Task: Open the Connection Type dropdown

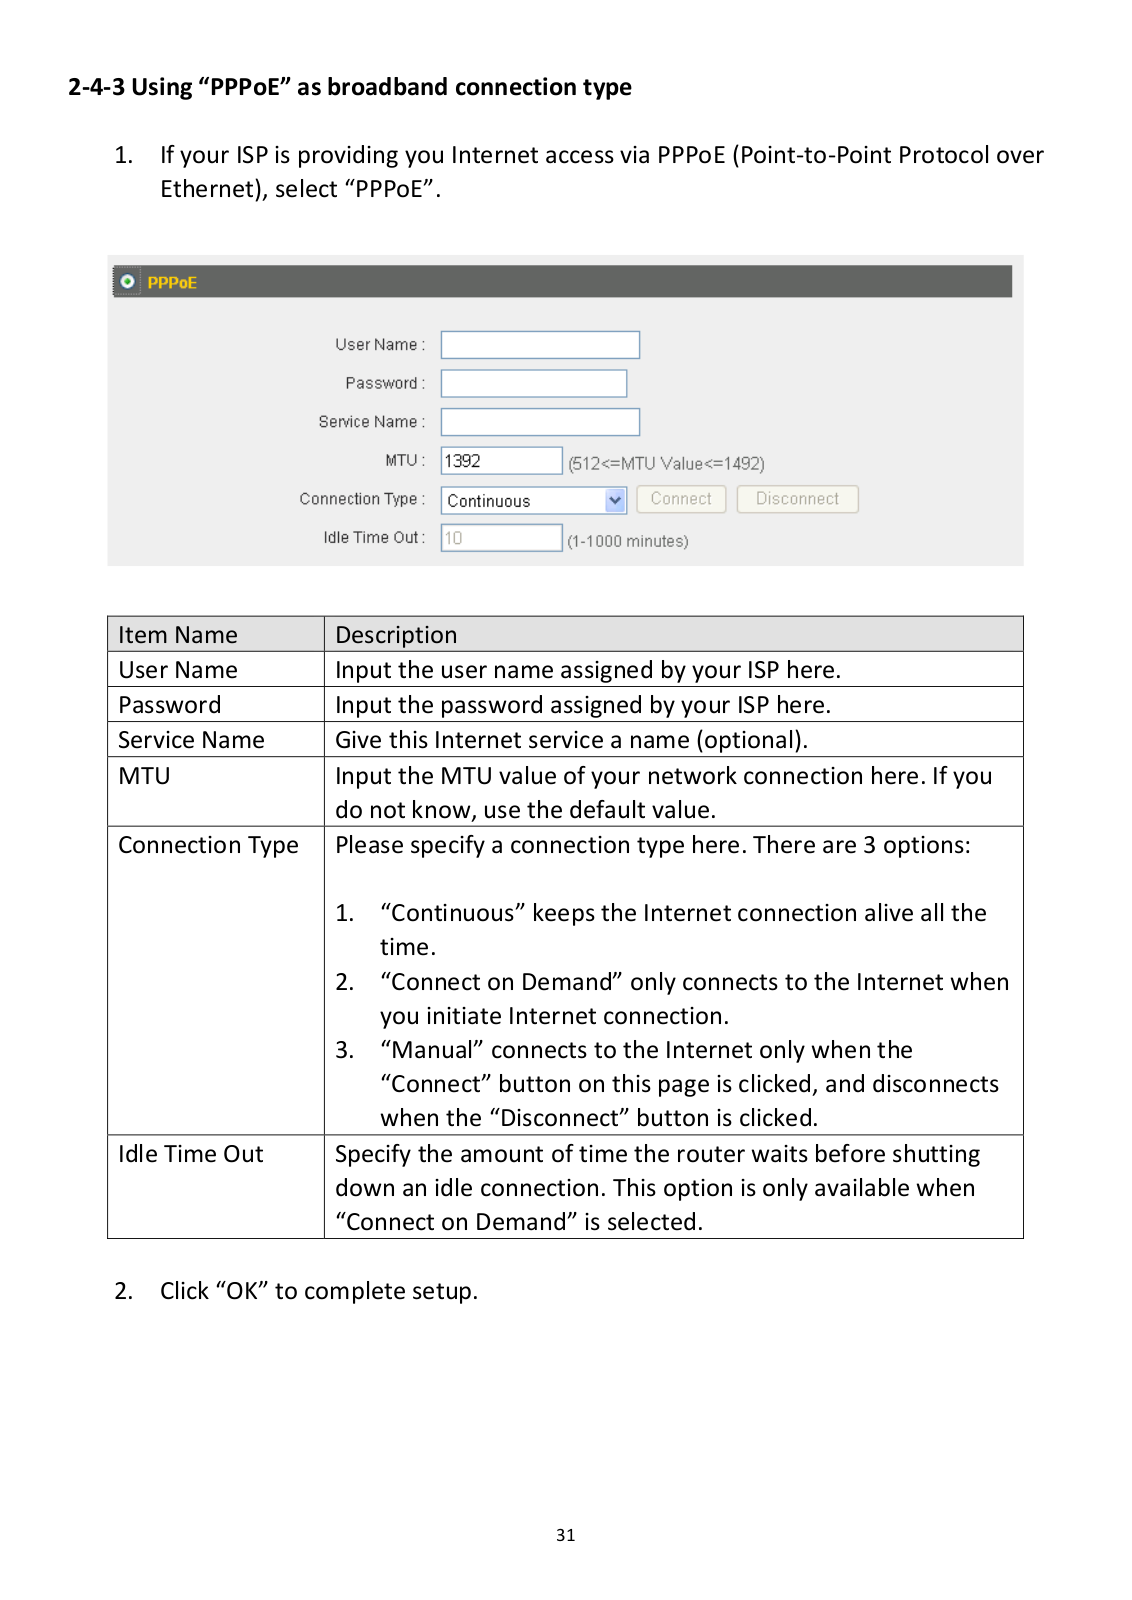Action: 533,500
